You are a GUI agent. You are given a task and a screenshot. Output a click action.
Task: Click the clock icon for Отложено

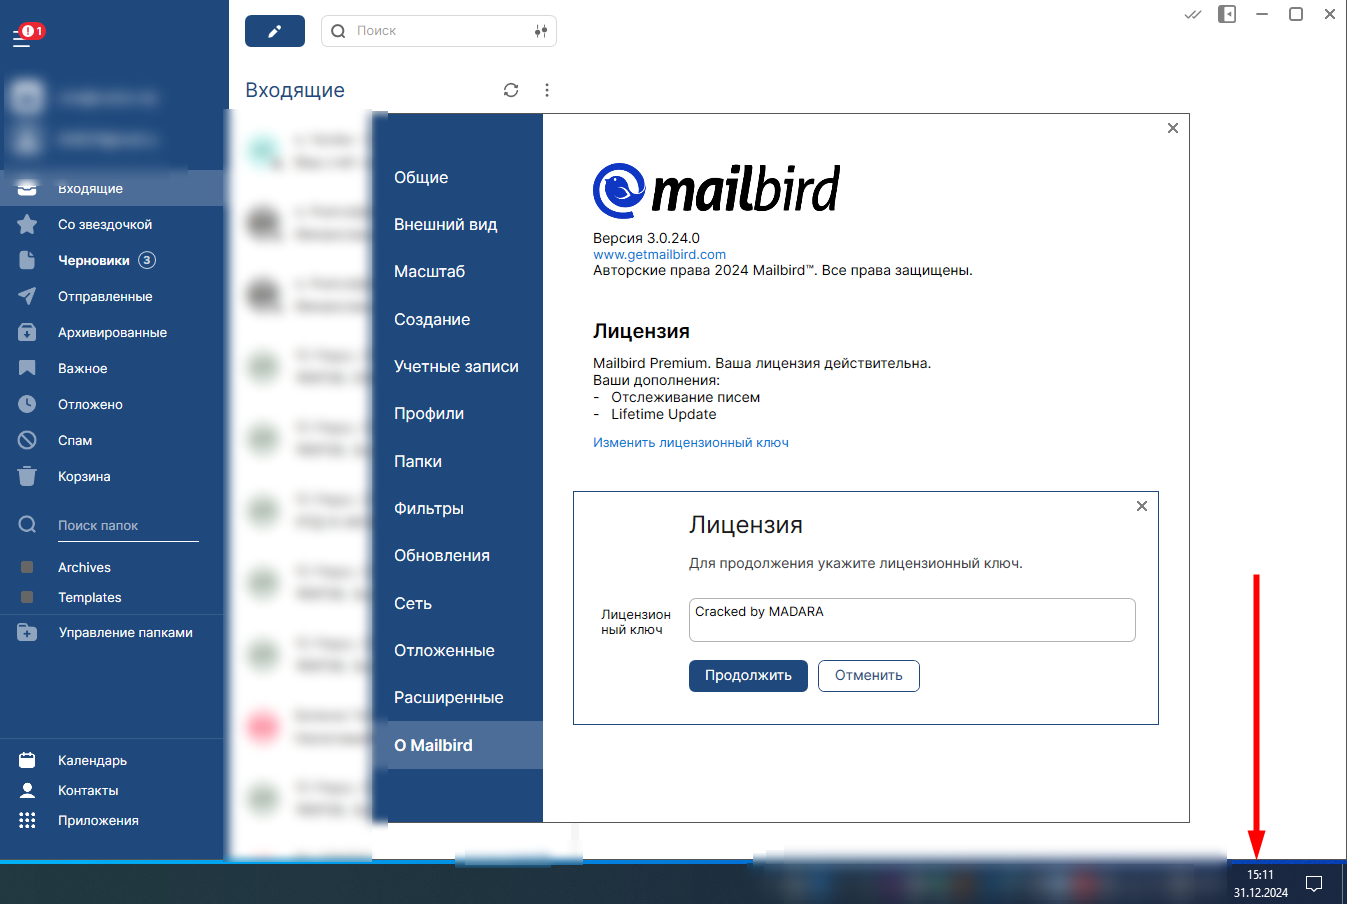[27, 404]
